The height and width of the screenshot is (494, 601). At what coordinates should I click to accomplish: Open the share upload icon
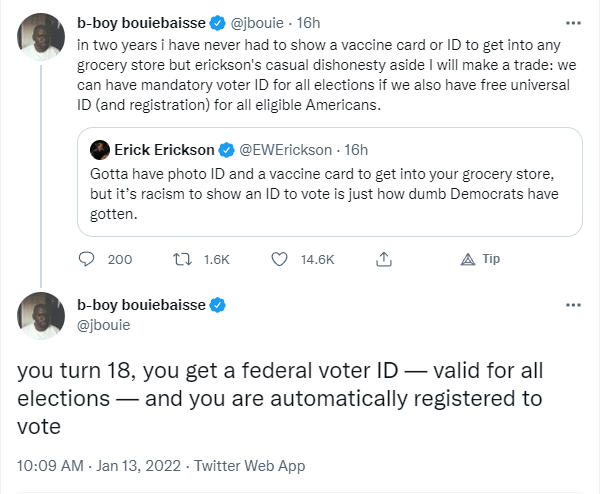pos(384,259)
